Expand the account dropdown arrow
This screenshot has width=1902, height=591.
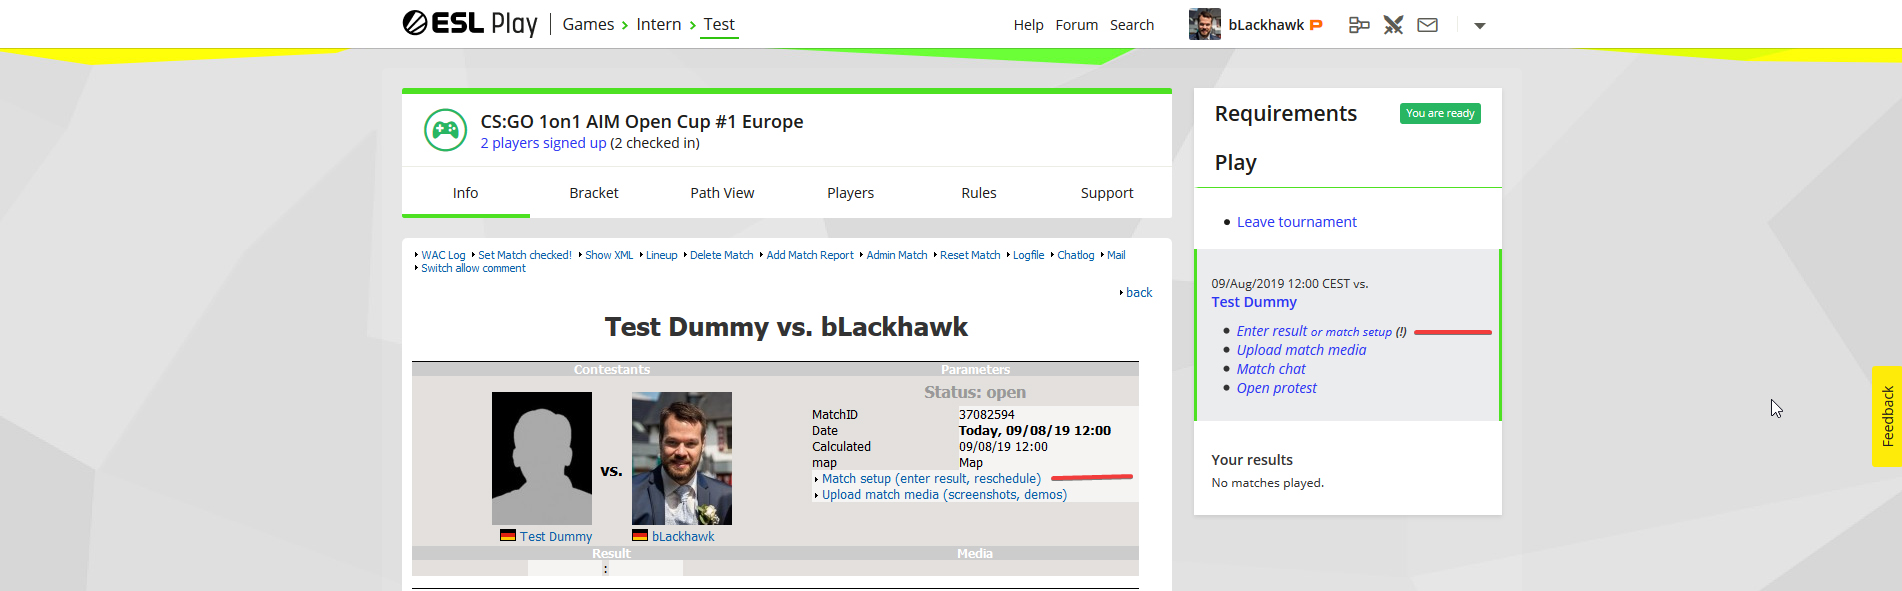[x=1480, y=26]
